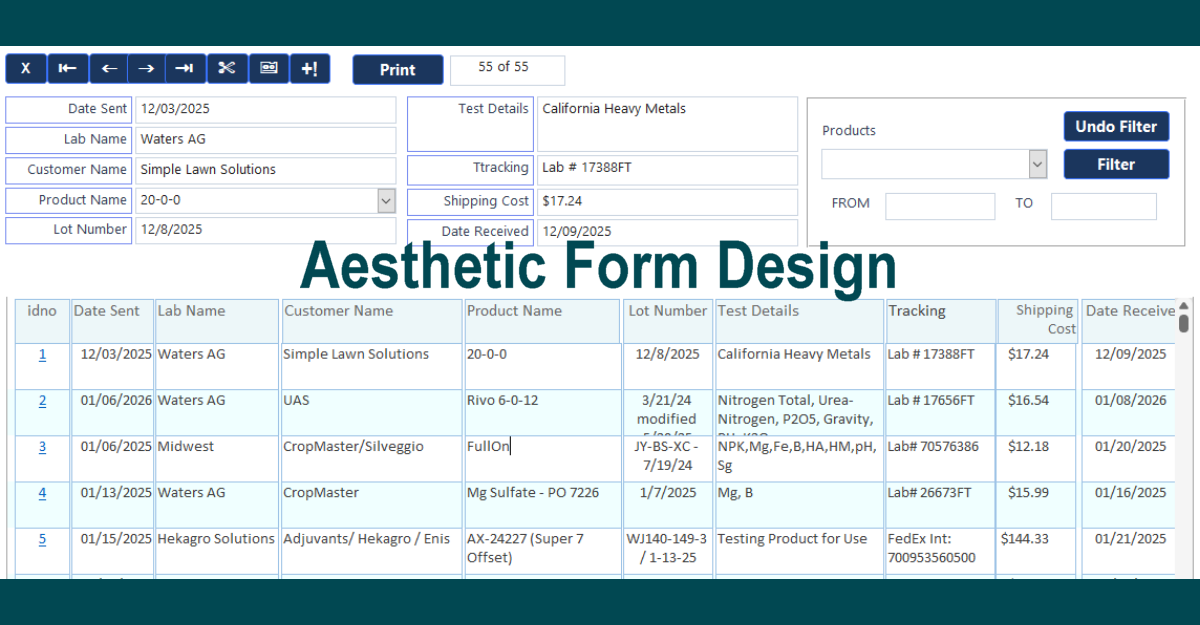Click the scrollbar up arrow of the table
This screenshot has height=625, width=1200.
pos(1184,306)
